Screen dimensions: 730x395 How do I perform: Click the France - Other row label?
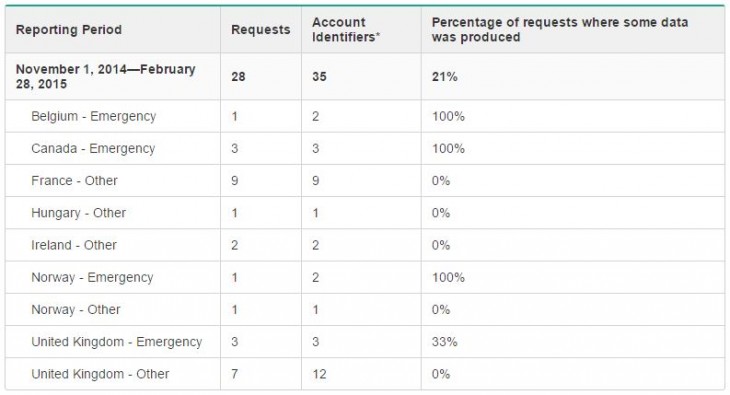(74, 181)
